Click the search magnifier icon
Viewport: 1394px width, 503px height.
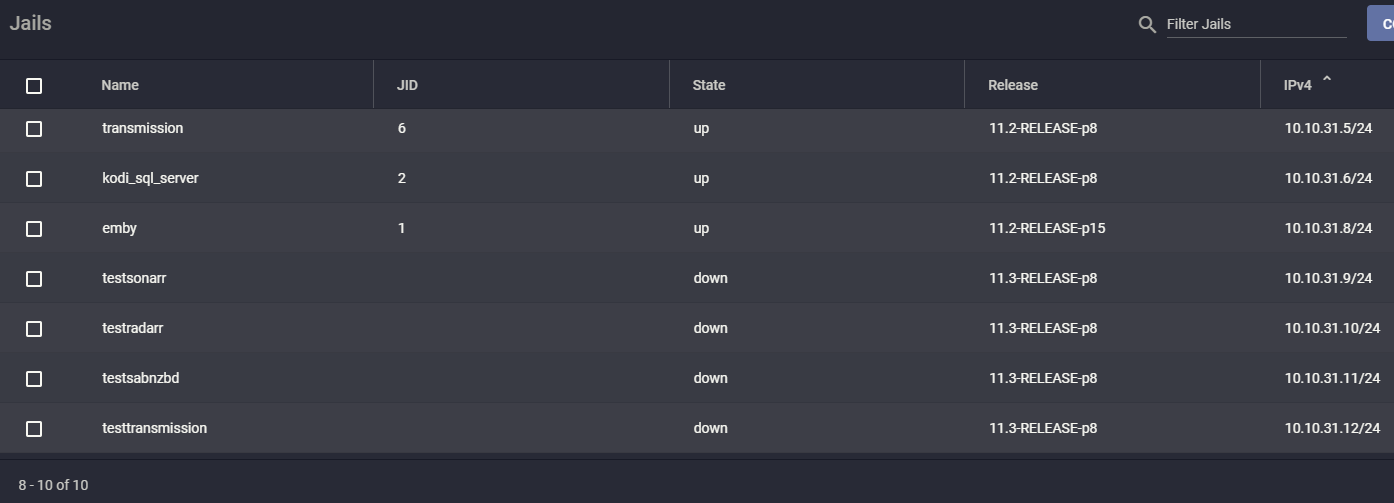(x=1147, y=24)
